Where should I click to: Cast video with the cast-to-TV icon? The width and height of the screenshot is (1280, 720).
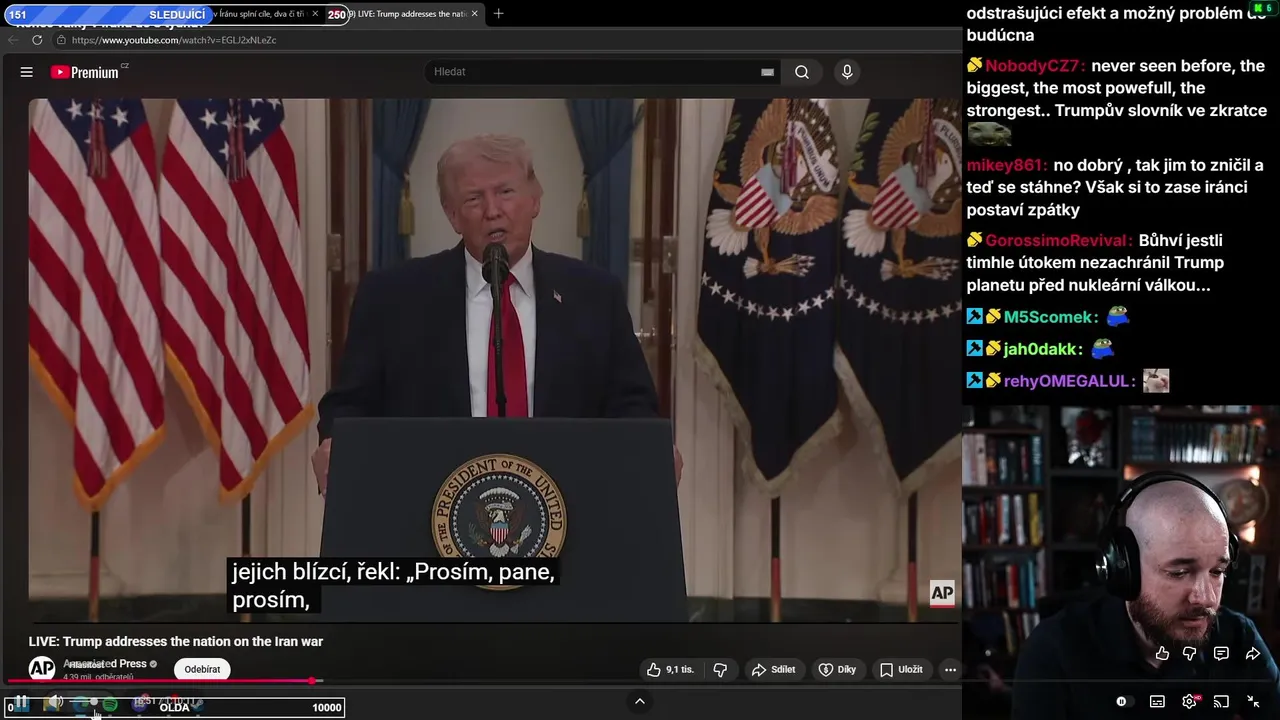click(x=1221, y=702)
